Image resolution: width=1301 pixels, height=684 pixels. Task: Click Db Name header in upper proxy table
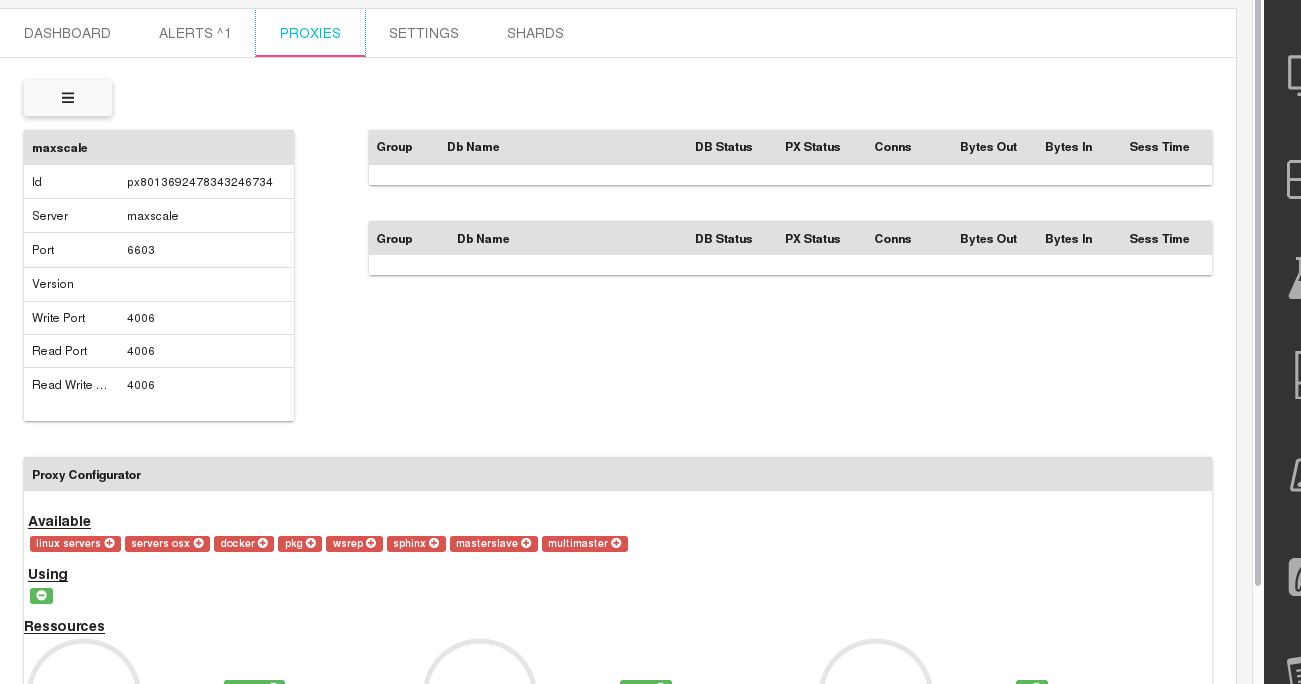tap(473, 147)
